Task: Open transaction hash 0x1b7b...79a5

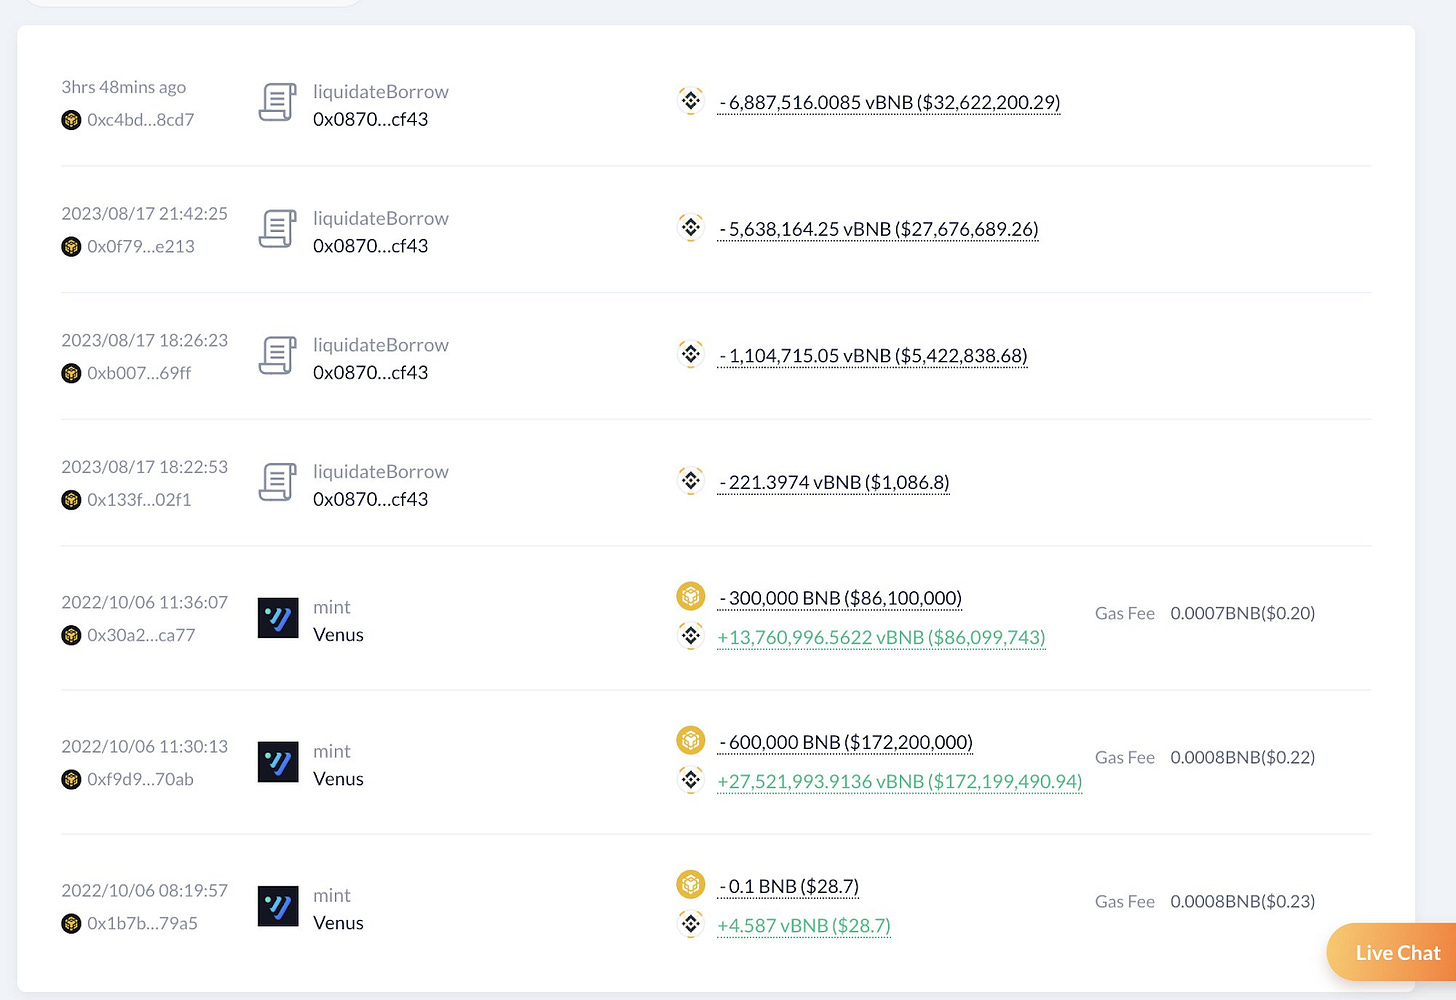Action: [x=142, y=924]
